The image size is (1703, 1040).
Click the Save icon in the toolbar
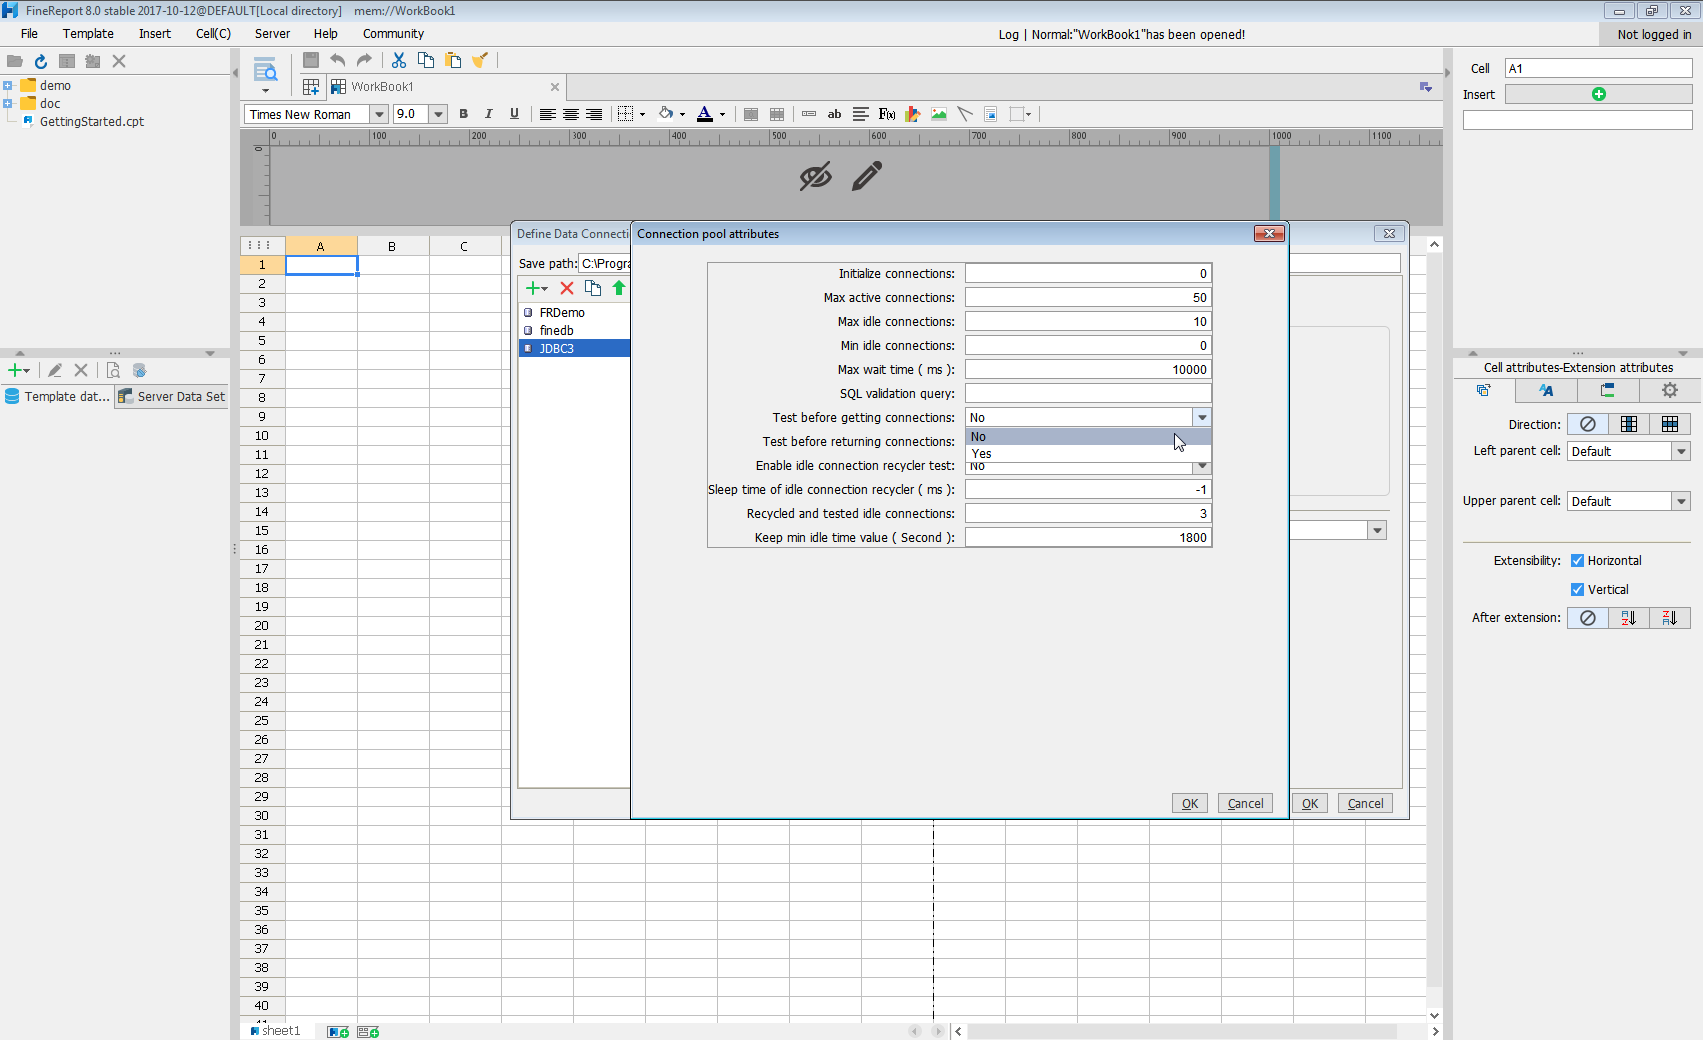coord(311,60)
